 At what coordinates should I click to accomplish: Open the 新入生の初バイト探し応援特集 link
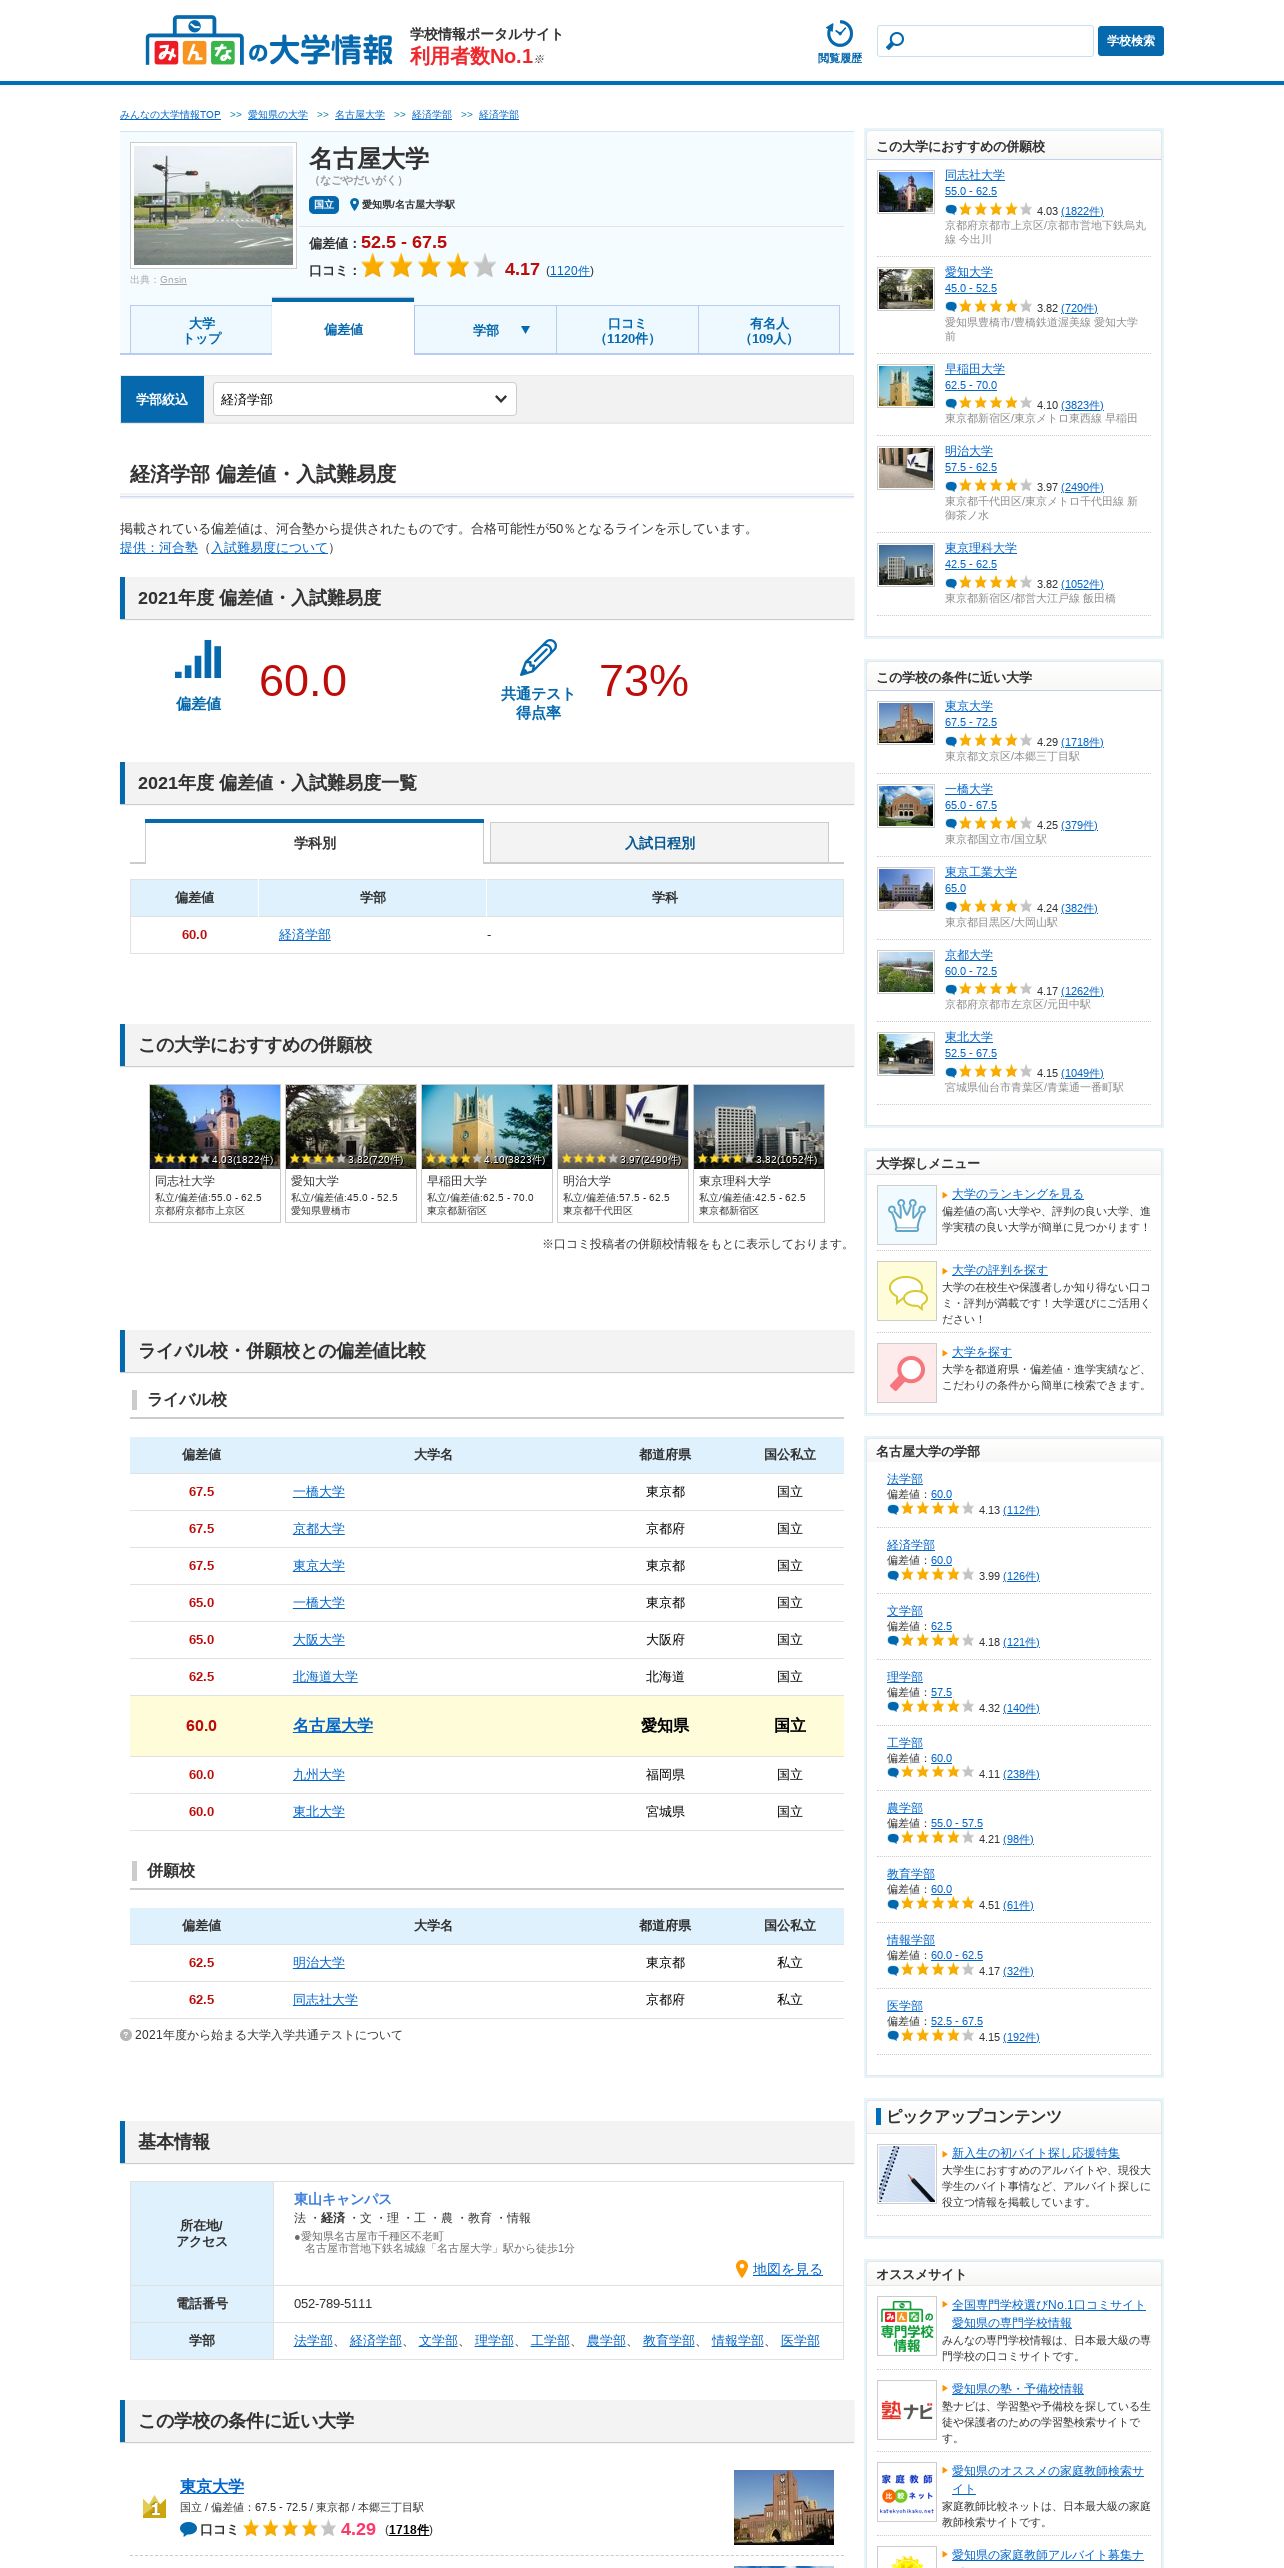(1035, 2153)
